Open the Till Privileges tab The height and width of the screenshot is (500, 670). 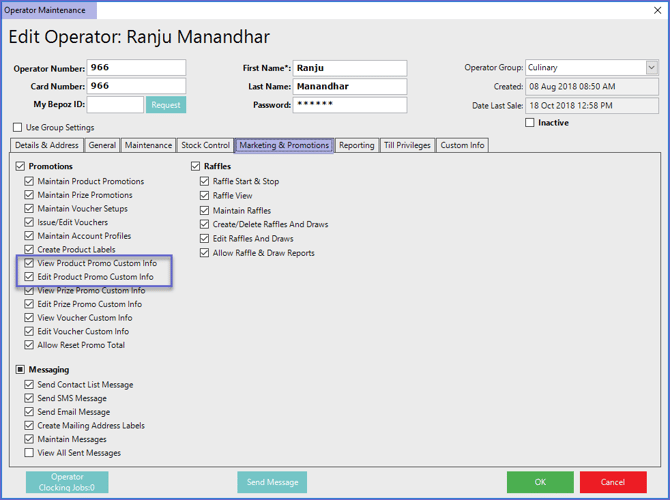[x=408, y=146]
